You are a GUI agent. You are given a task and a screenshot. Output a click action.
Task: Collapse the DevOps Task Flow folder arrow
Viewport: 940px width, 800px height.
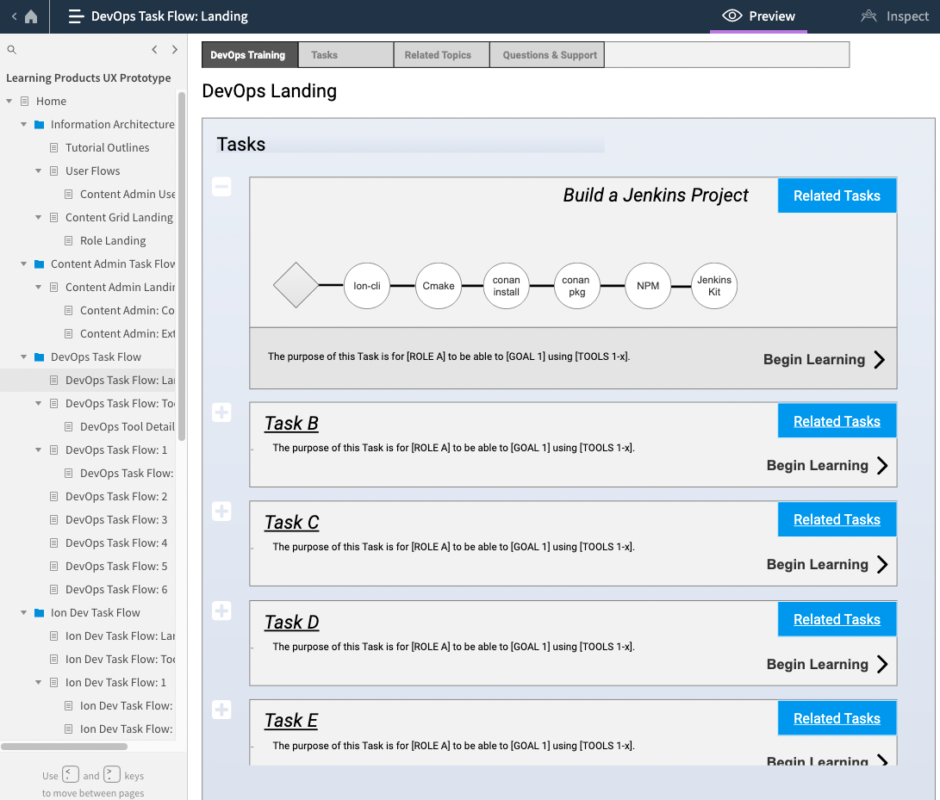(23, 357)
